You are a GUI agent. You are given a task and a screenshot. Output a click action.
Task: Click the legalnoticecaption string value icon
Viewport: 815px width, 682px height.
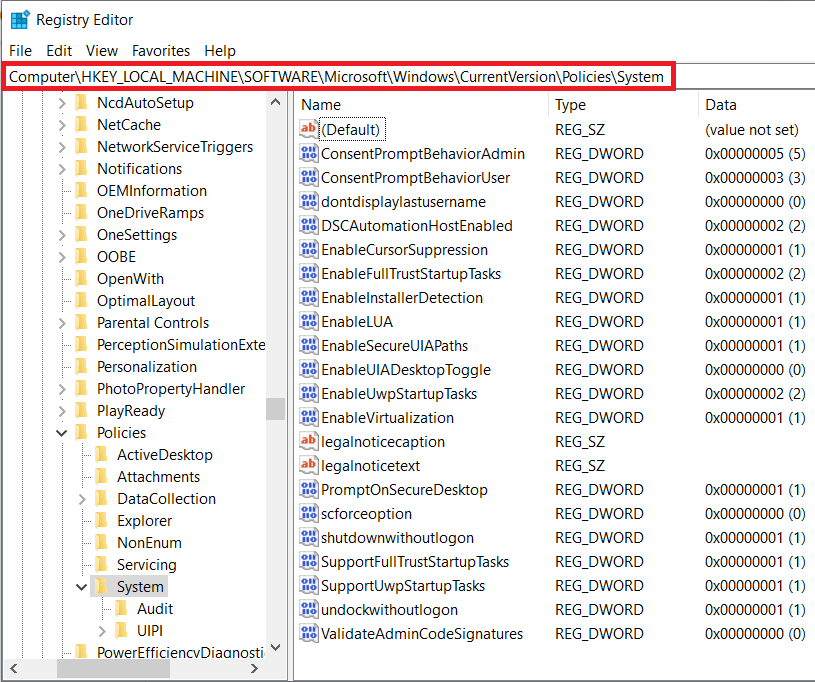308,442
